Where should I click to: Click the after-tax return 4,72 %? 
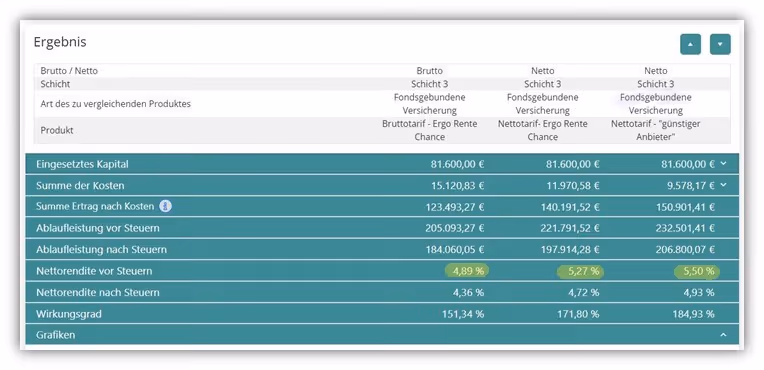[x=583, y=292]
